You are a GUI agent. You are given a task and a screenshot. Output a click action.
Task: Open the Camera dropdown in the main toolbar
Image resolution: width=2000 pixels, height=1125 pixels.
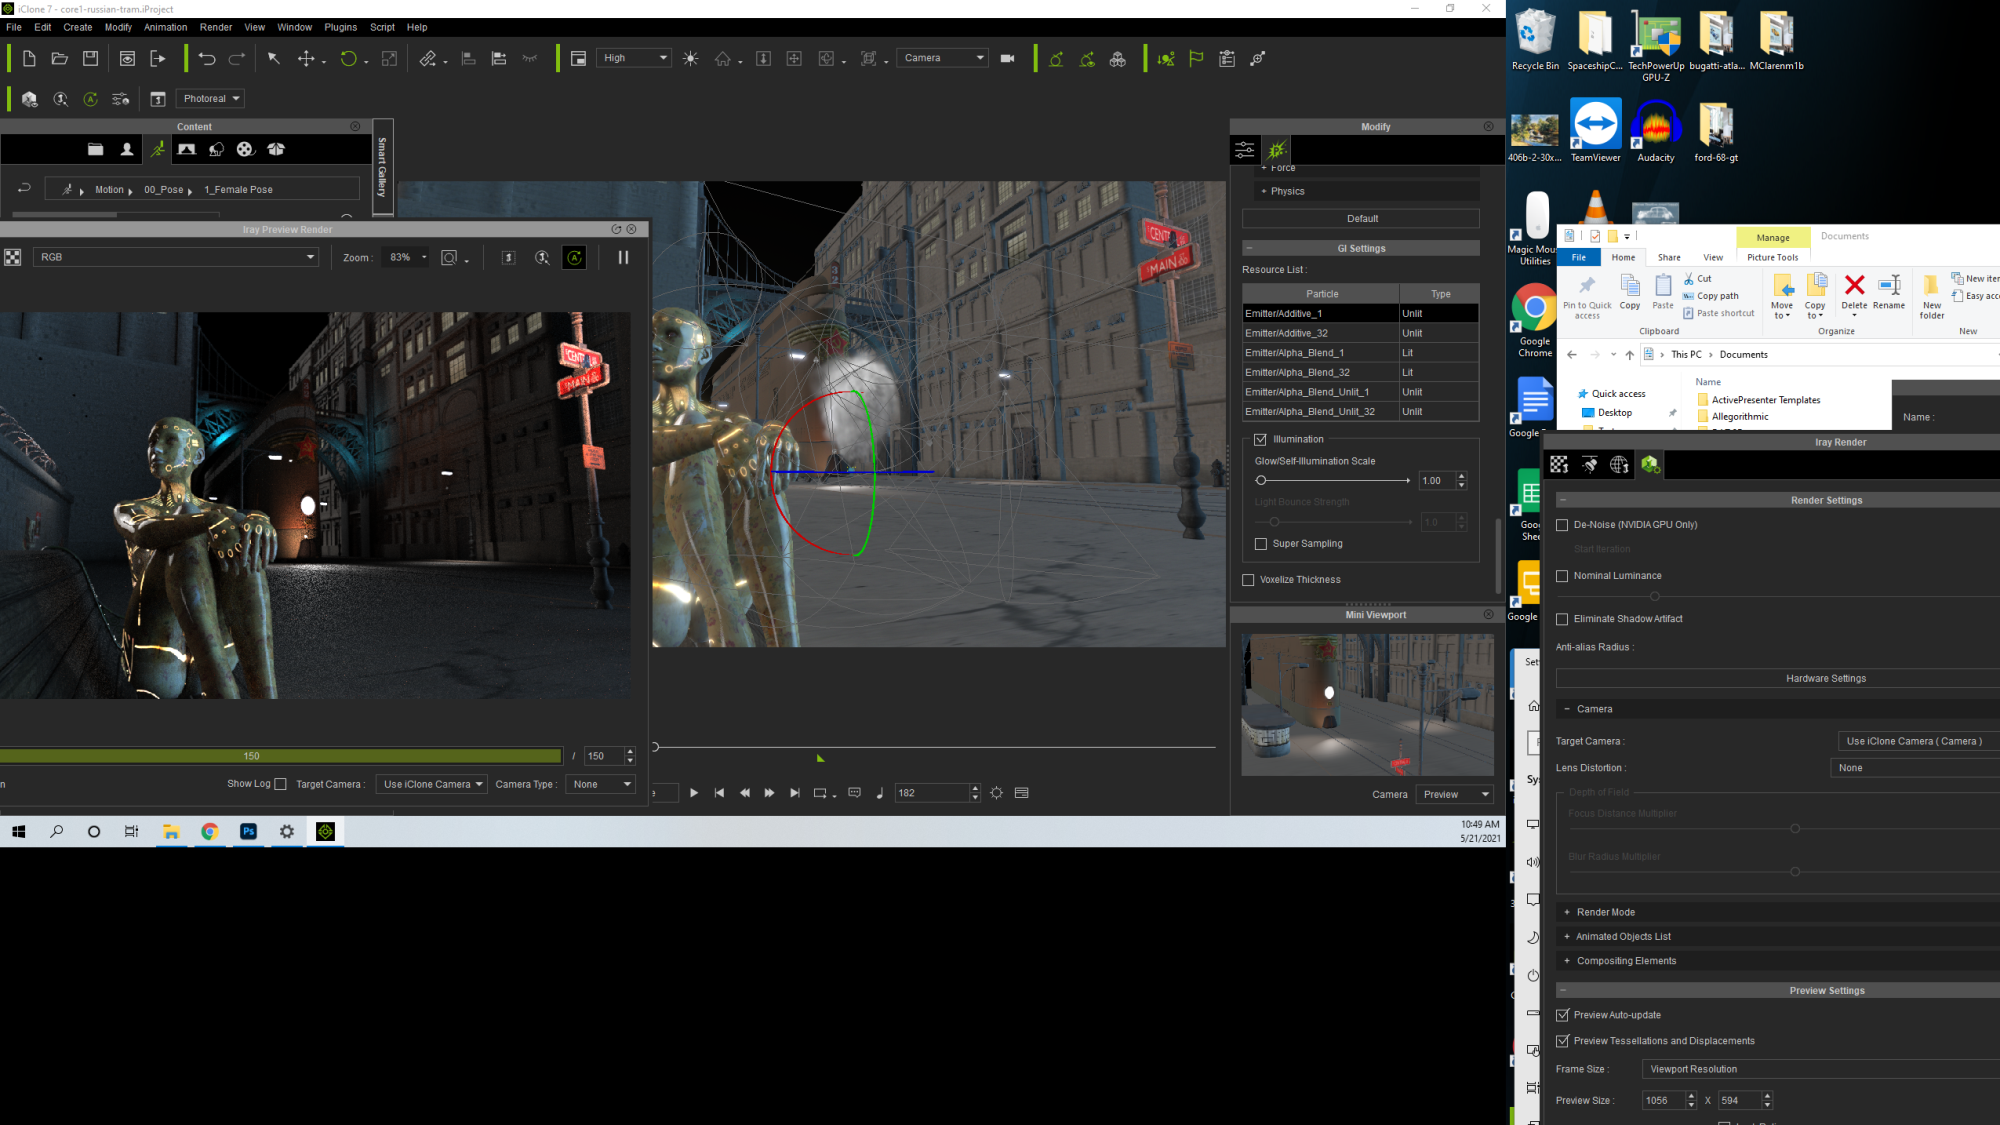(x=943, y=58)
